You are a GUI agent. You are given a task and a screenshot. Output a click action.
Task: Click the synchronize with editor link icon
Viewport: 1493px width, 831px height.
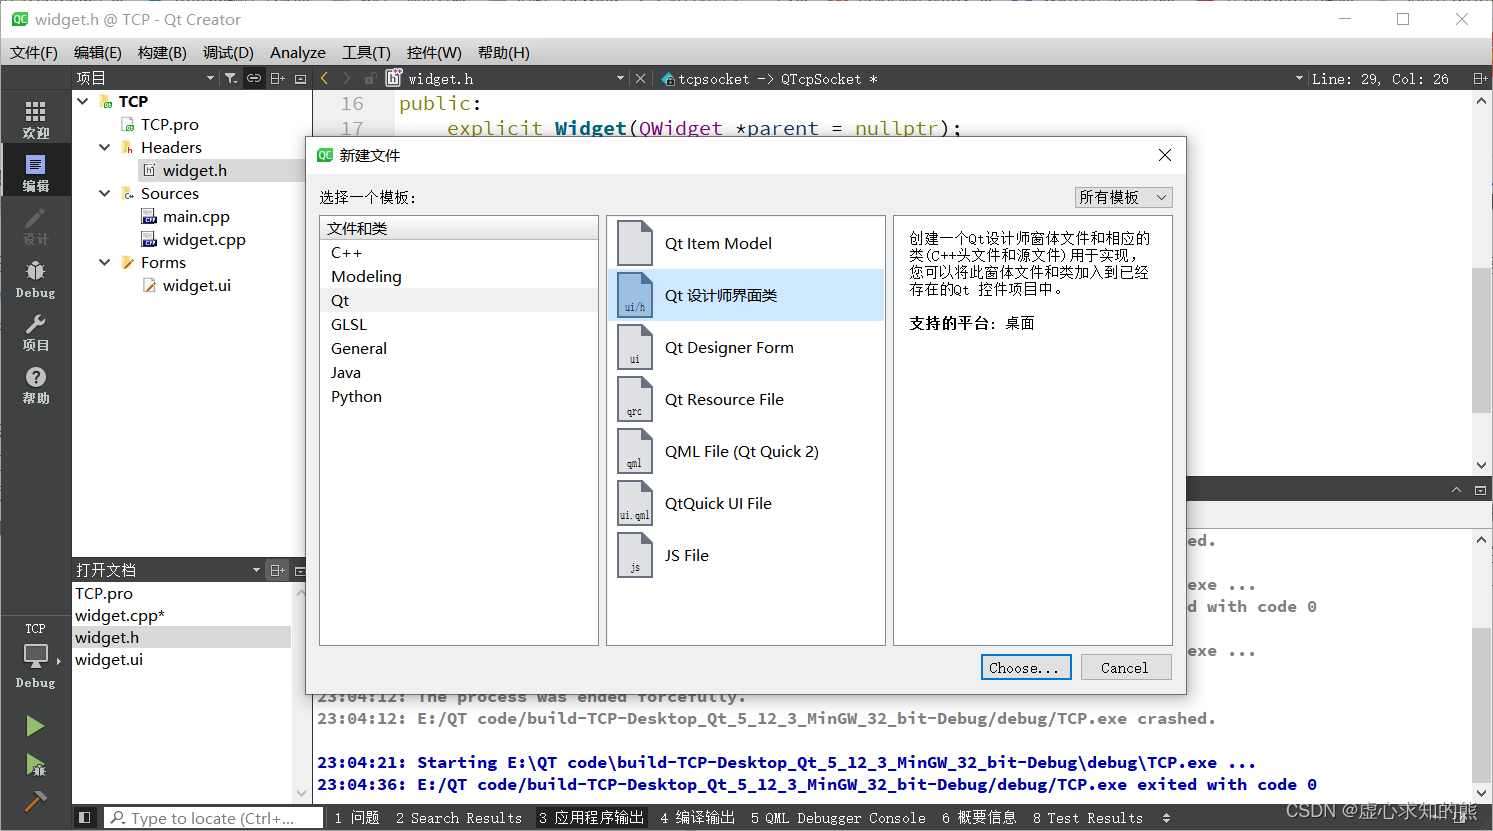[254, 78]
